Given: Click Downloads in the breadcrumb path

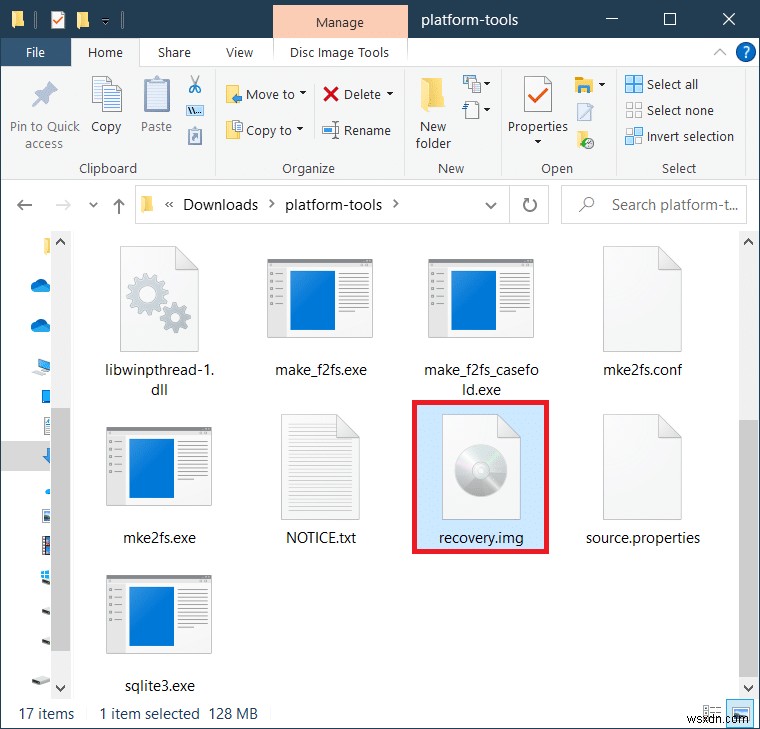Looking at the screenshot, I should (x=221, y=205).
